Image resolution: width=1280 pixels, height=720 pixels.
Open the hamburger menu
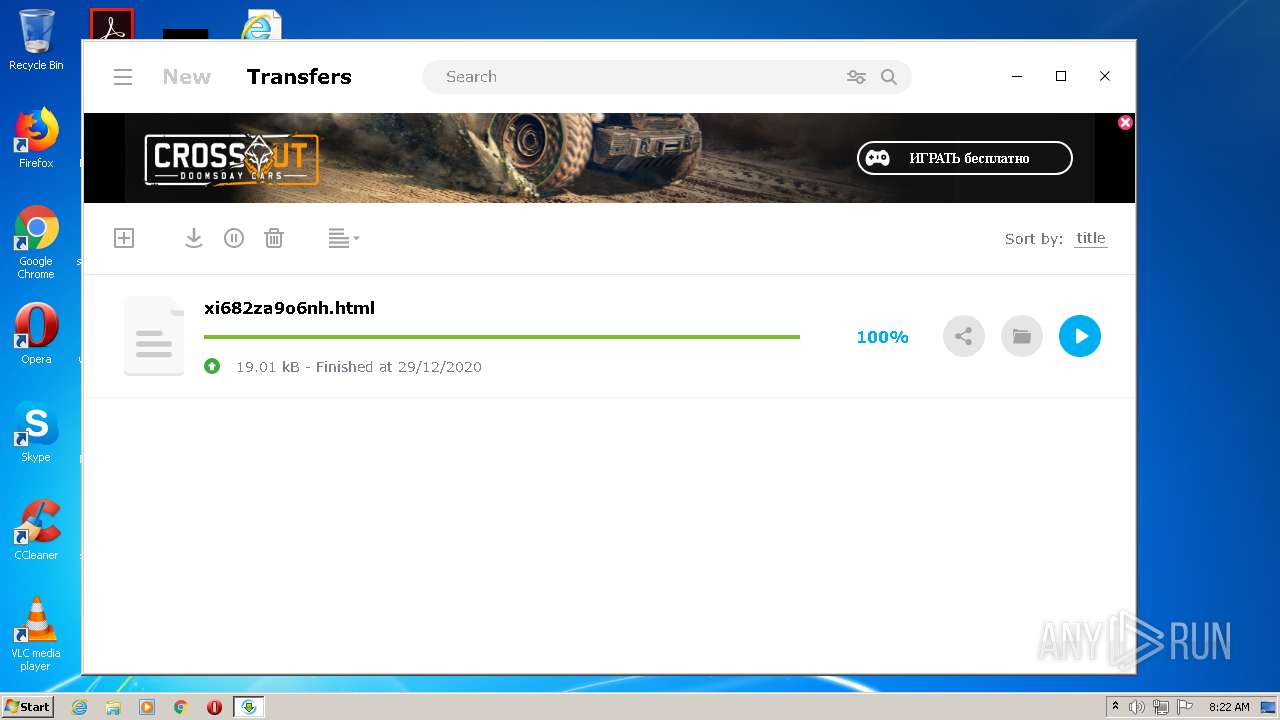click(123, 77)
